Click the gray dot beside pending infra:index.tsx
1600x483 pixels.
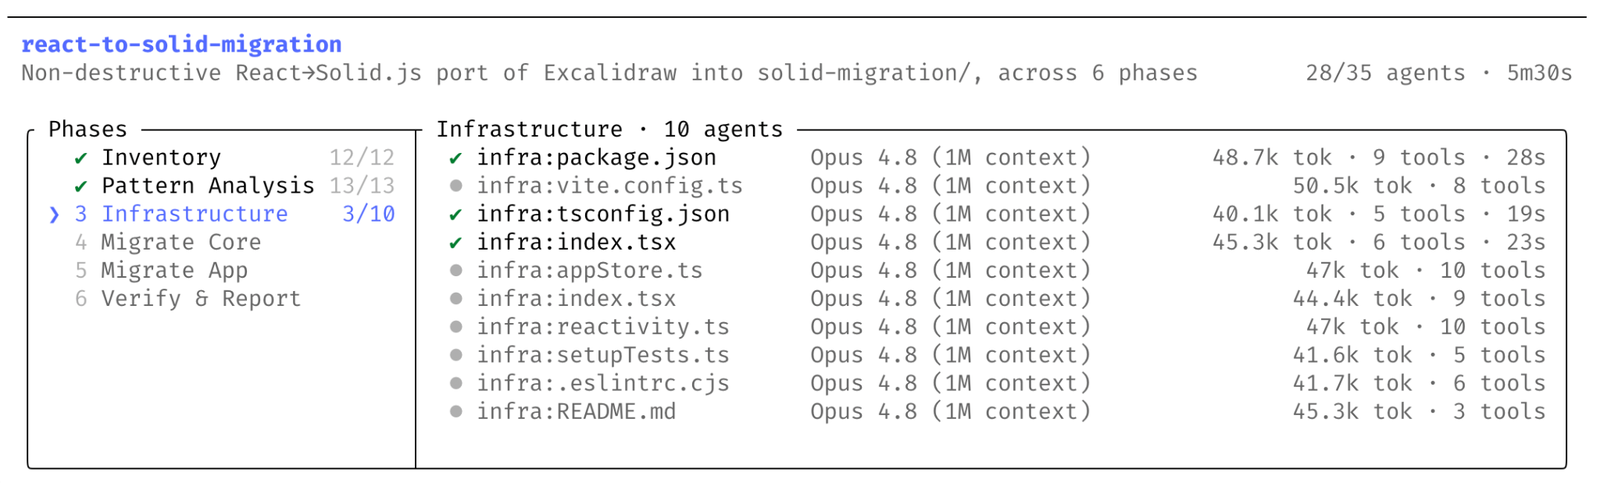pos(456,299)
